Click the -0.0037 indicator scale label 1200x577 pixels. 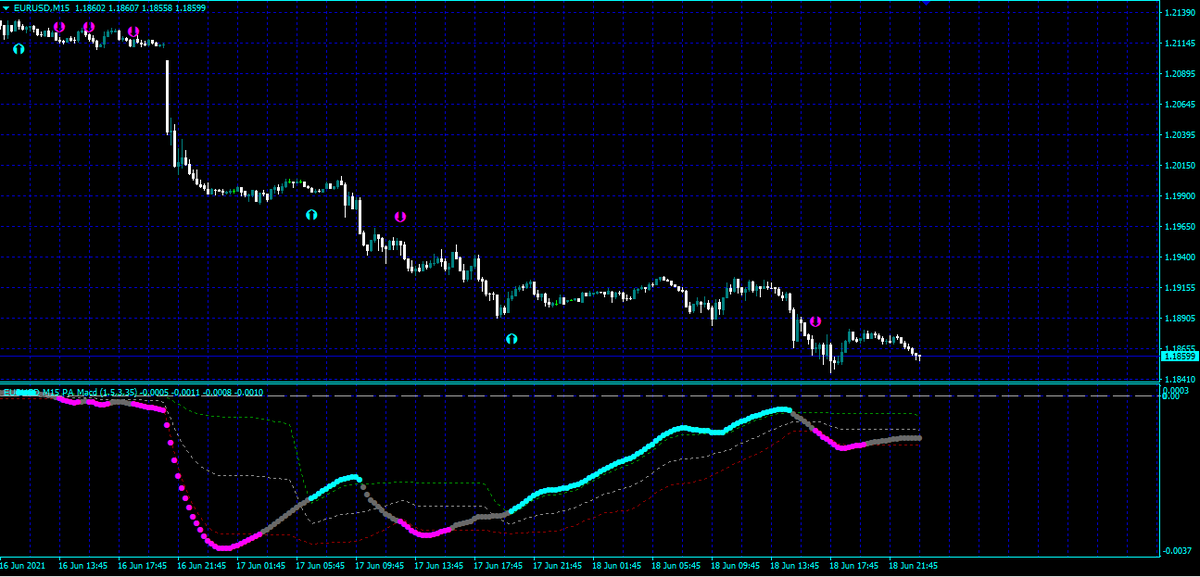tap(1178, 552)
